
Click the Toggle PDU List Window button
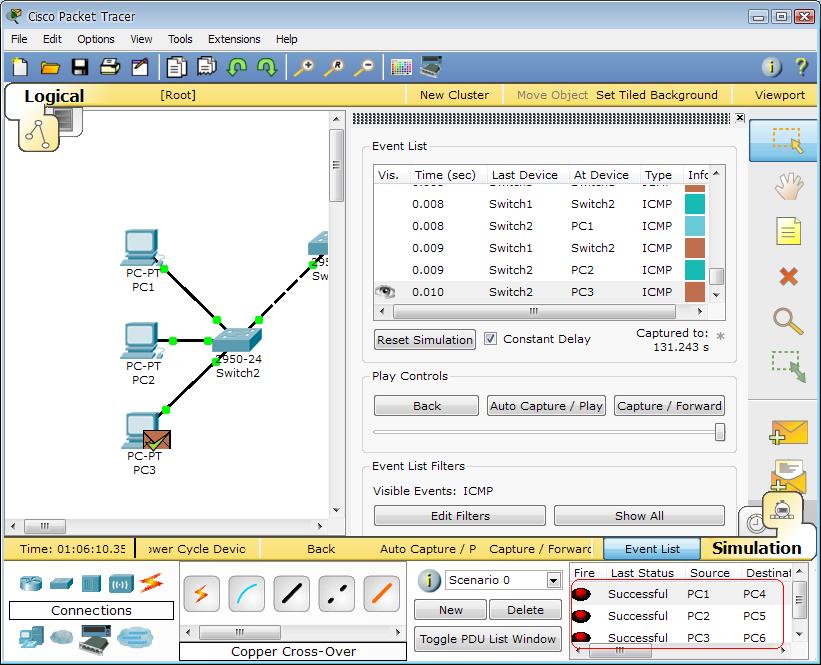[487, 639]
